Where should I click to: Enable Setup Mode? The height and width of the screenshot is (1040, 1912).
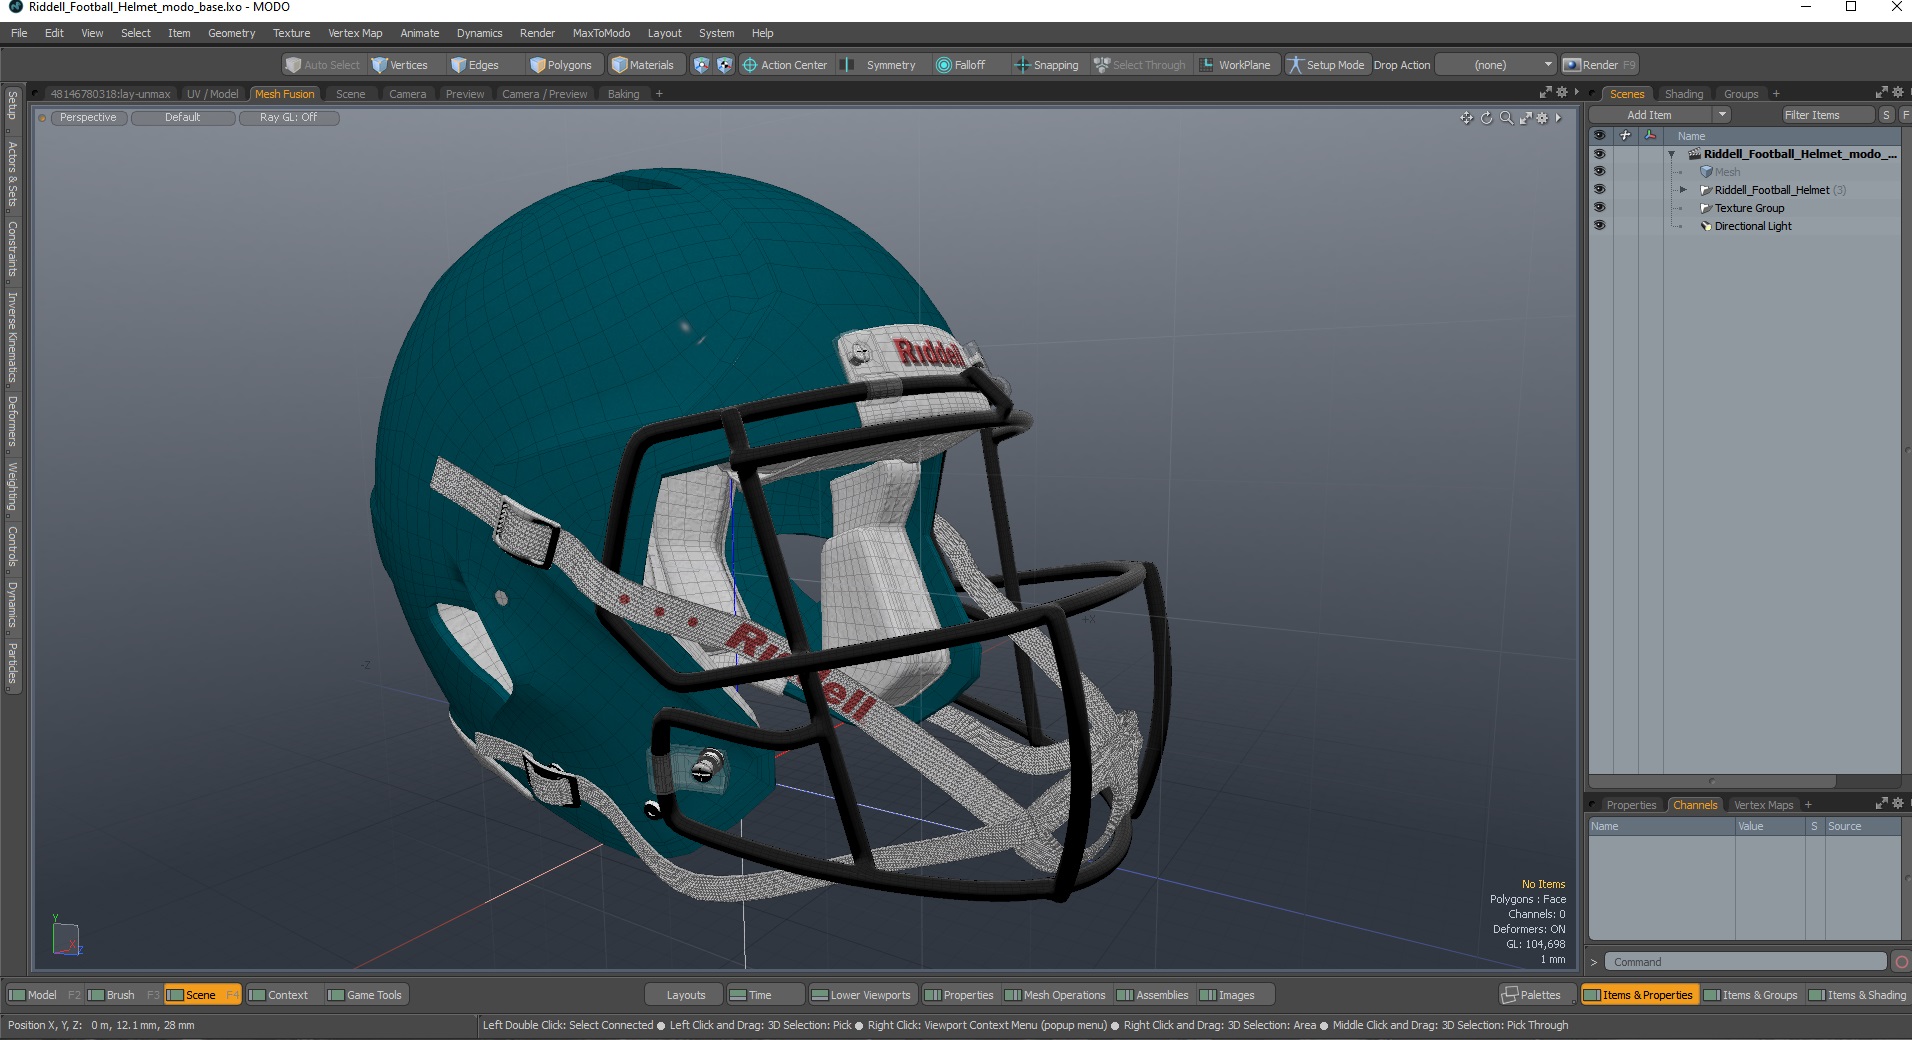tap(1326, 65)
